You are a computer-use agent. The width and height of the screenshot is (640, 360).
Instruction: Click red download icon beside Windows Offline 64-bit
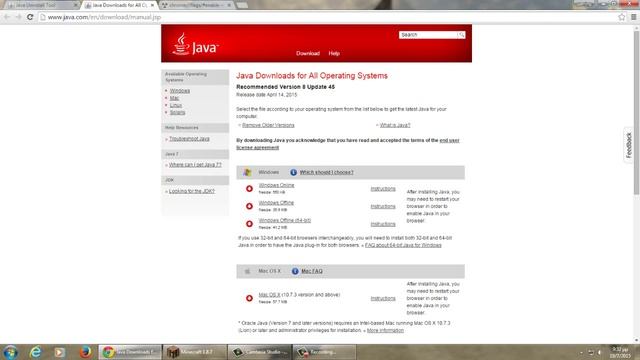249,224
